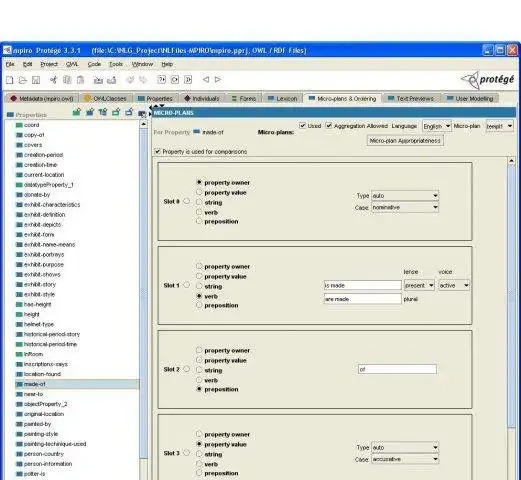
Task: Click the properties list scrollbar up arrow
Action: pyautogui.click(x=144, y=124)
